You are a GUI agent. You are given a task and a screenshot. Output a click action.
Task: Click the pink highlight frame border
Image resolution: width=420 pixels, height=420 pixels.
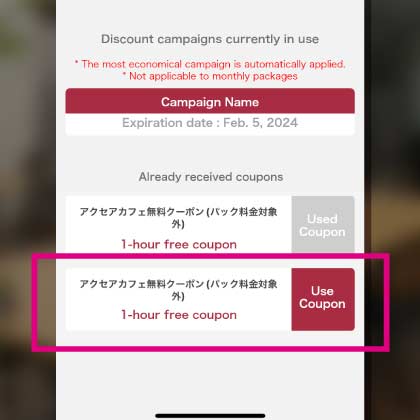[210, 349]
